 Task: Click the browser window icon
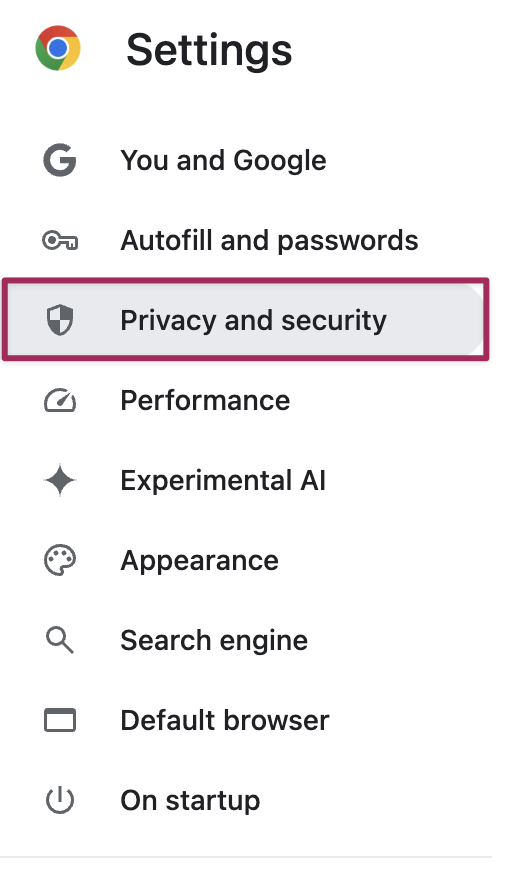coord(60,720)
